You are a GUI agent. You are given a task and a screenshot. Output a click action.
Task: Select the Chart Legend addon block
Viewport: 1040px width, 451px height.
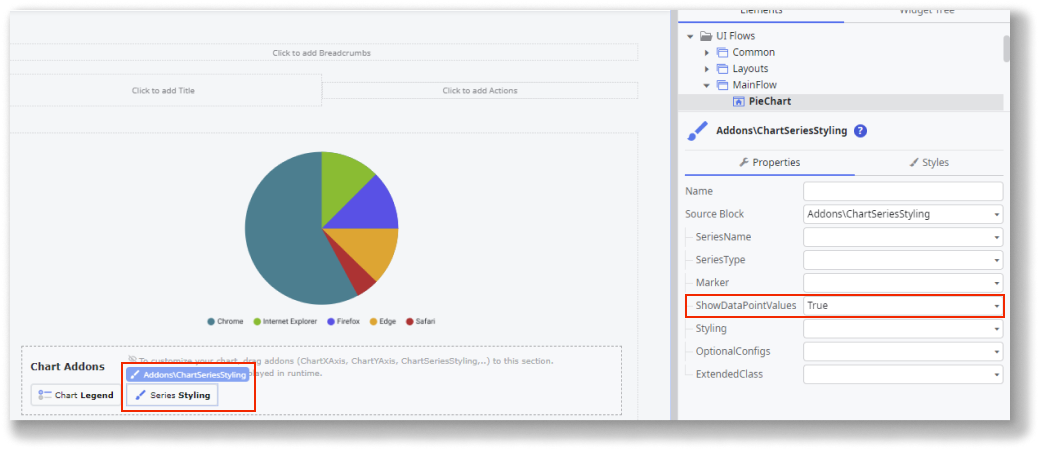pyautogui.click(x=76, y=395)
